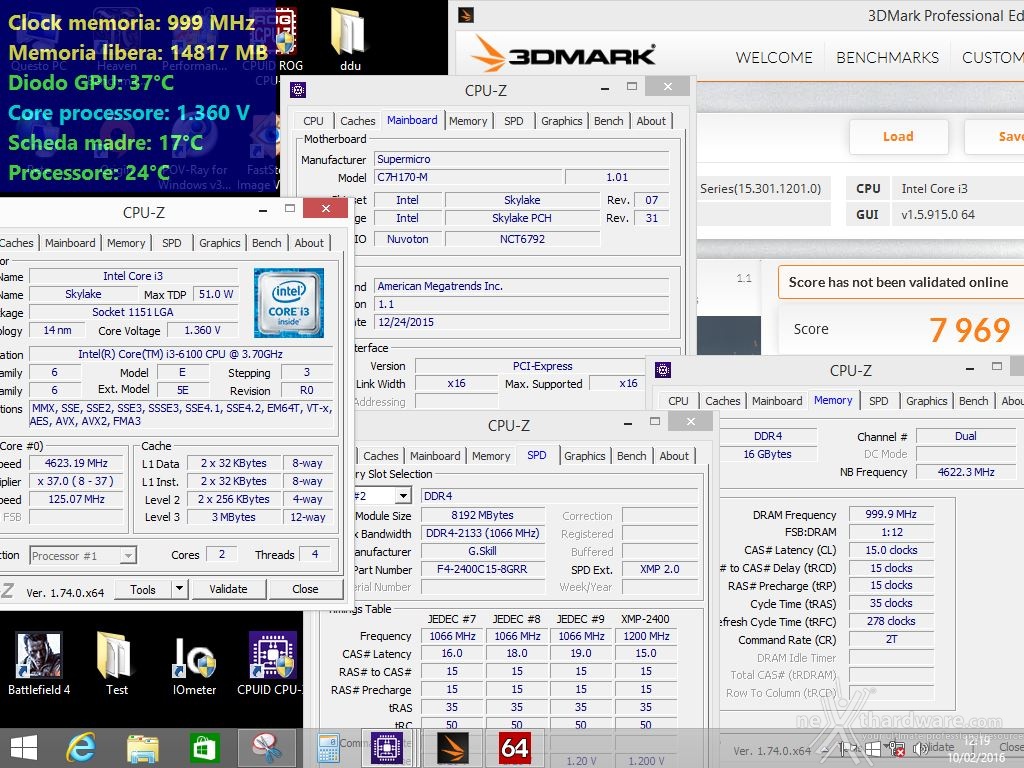Expand the Processor #1 selection dropdown
The width and height of the screenshot is (1024, 768).
click(128, 555)
